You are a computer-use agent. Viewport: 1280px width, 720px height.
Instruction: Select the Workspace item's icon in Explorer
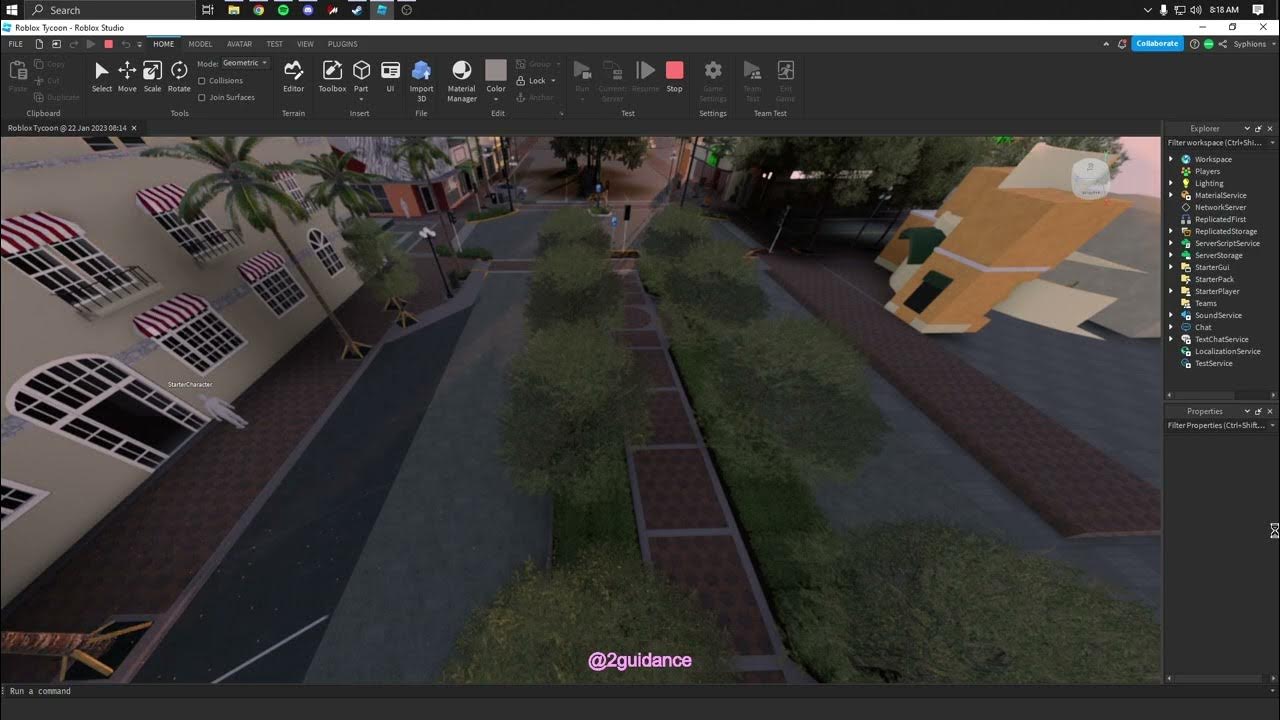tap(1186, 159)
